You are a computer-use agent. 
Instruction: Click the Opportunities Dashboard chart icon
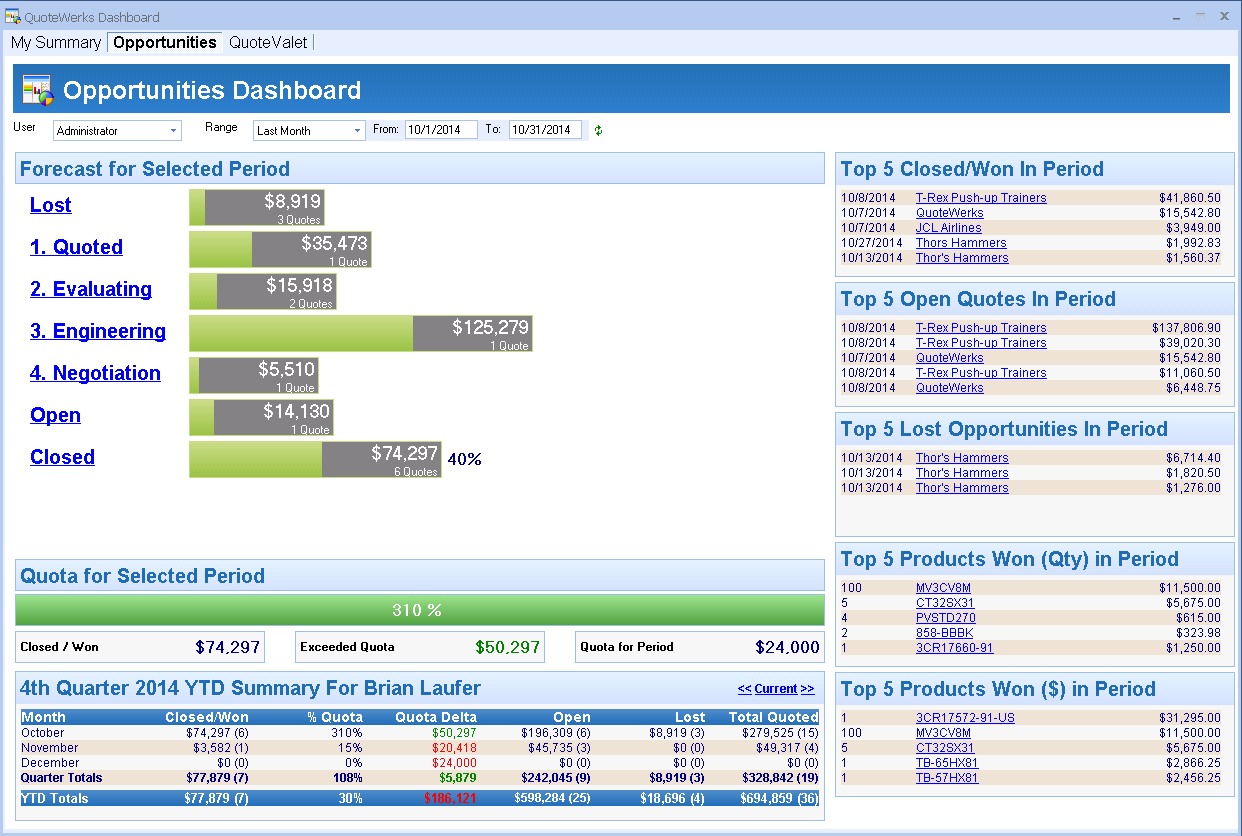pos(37,90)
